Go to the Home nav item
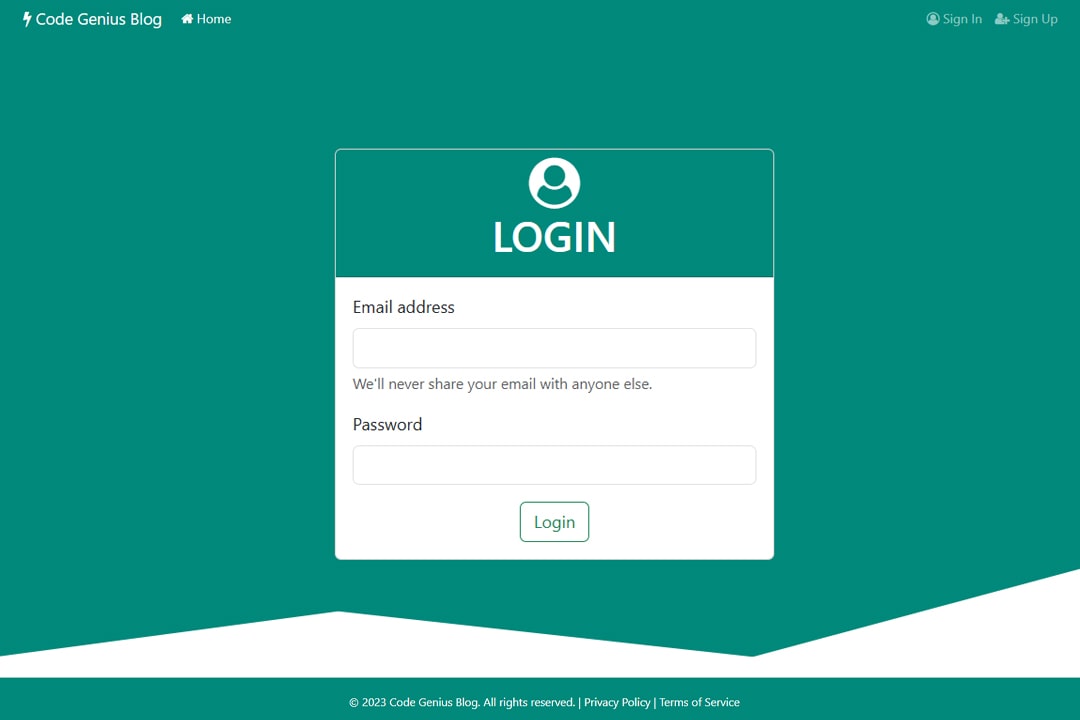Screen dimensions: 1080x720 (x=206, y=19)
